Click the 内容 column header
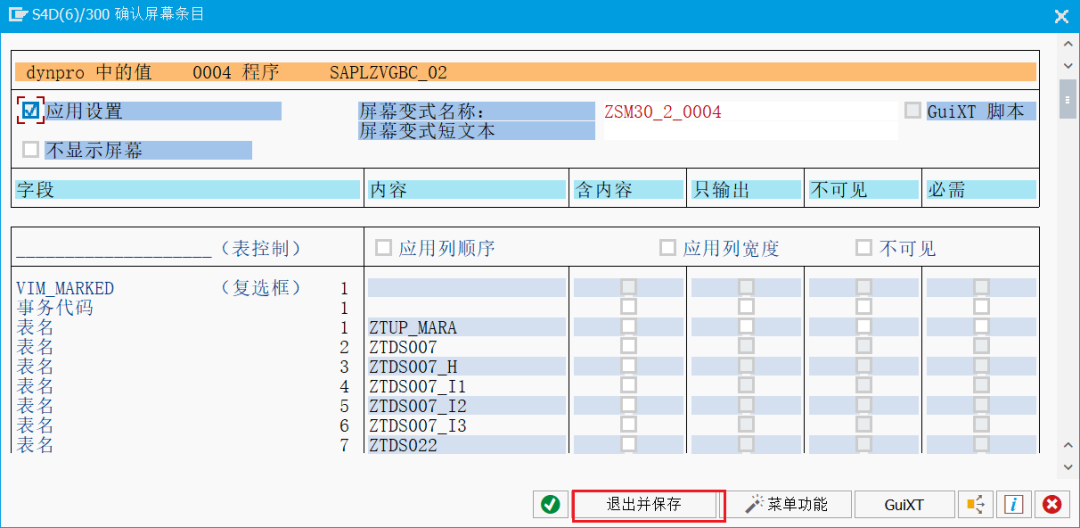 [467, 190]
